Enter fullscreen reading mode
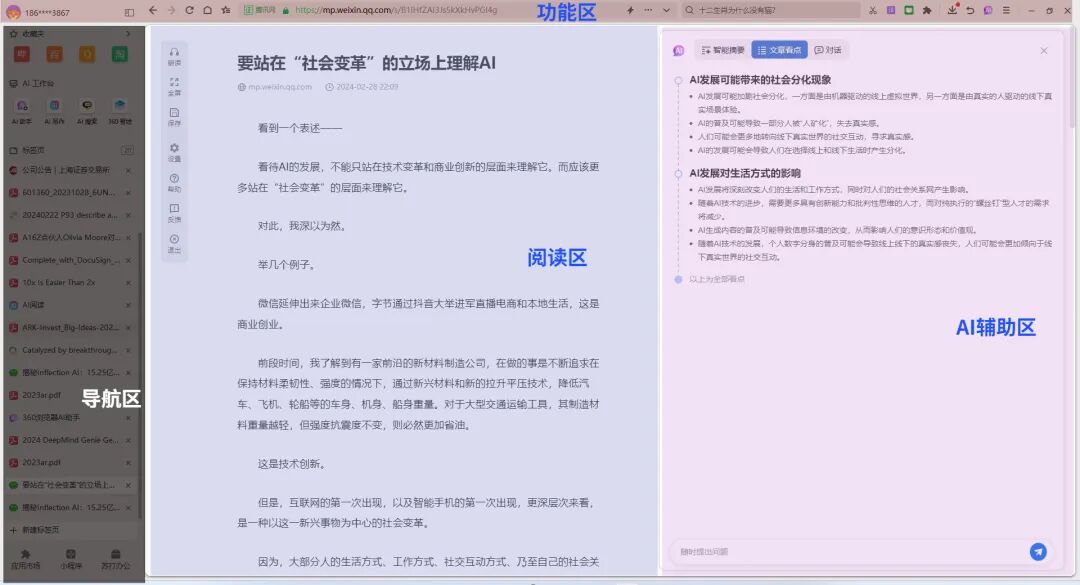 pos(174,85)
